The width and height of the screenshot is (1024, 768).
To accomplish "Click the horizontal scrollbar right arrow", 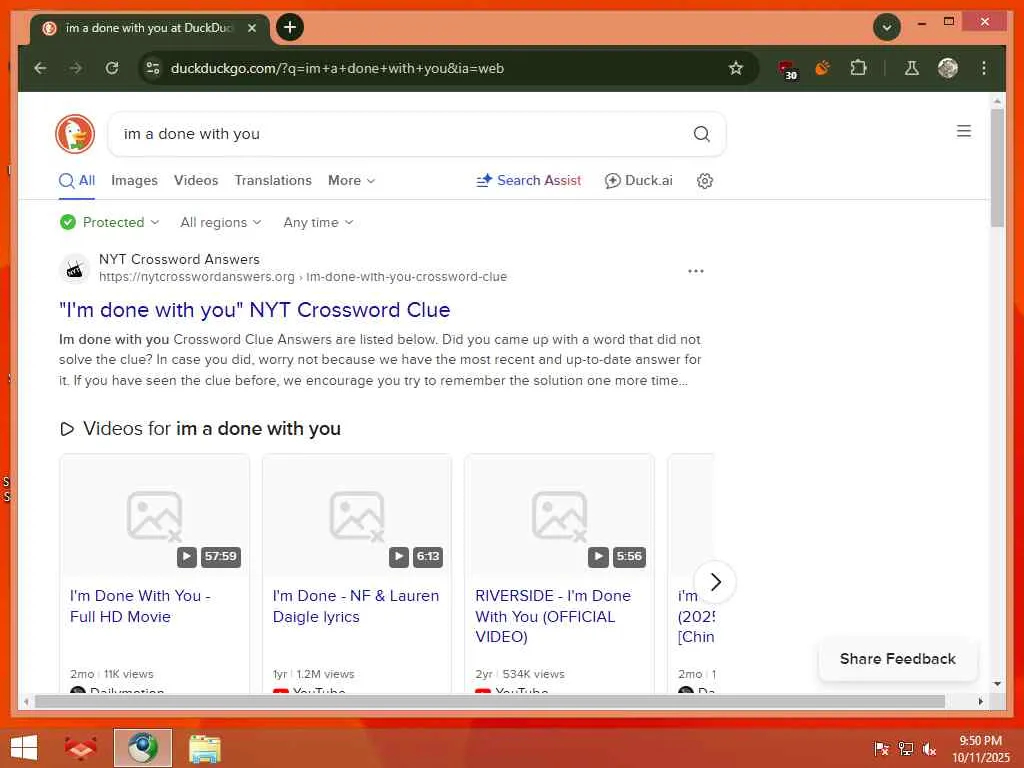I will tap(980, 701).
